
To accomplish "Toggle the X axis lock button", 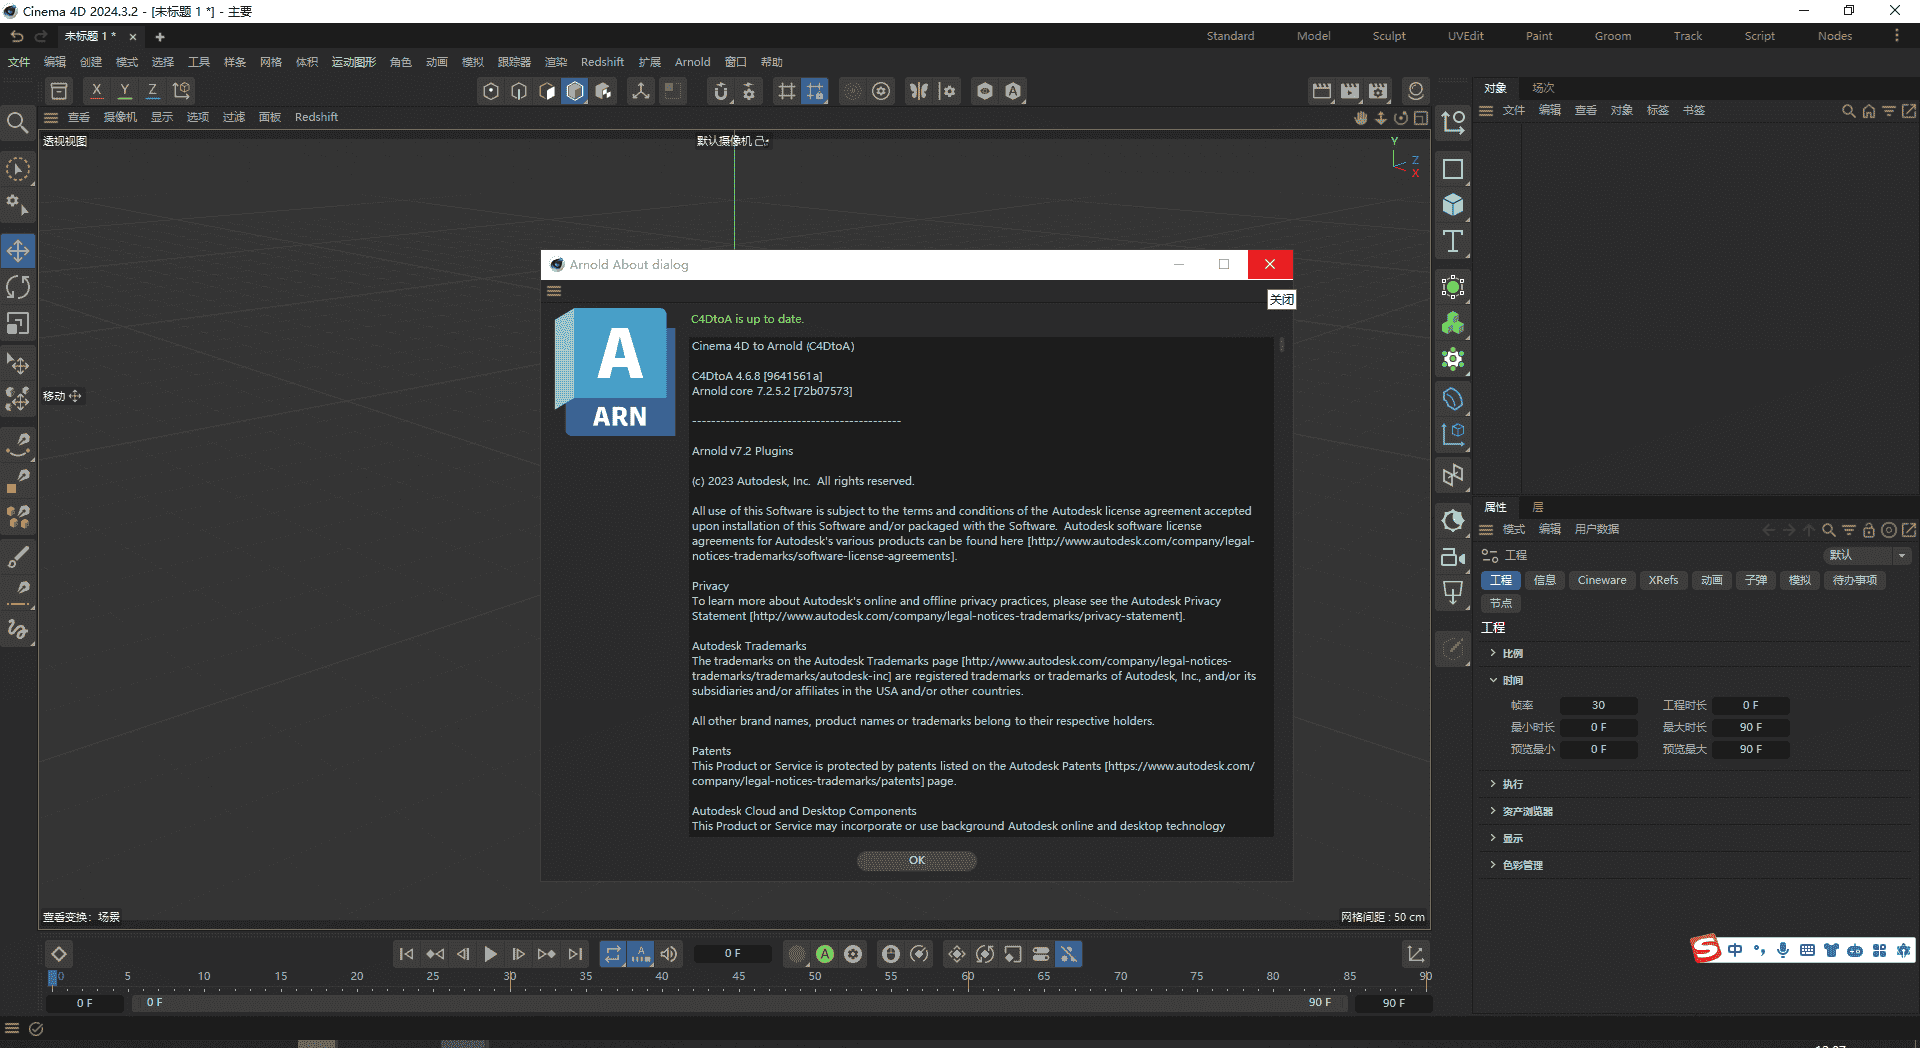I will pos(96,90).
